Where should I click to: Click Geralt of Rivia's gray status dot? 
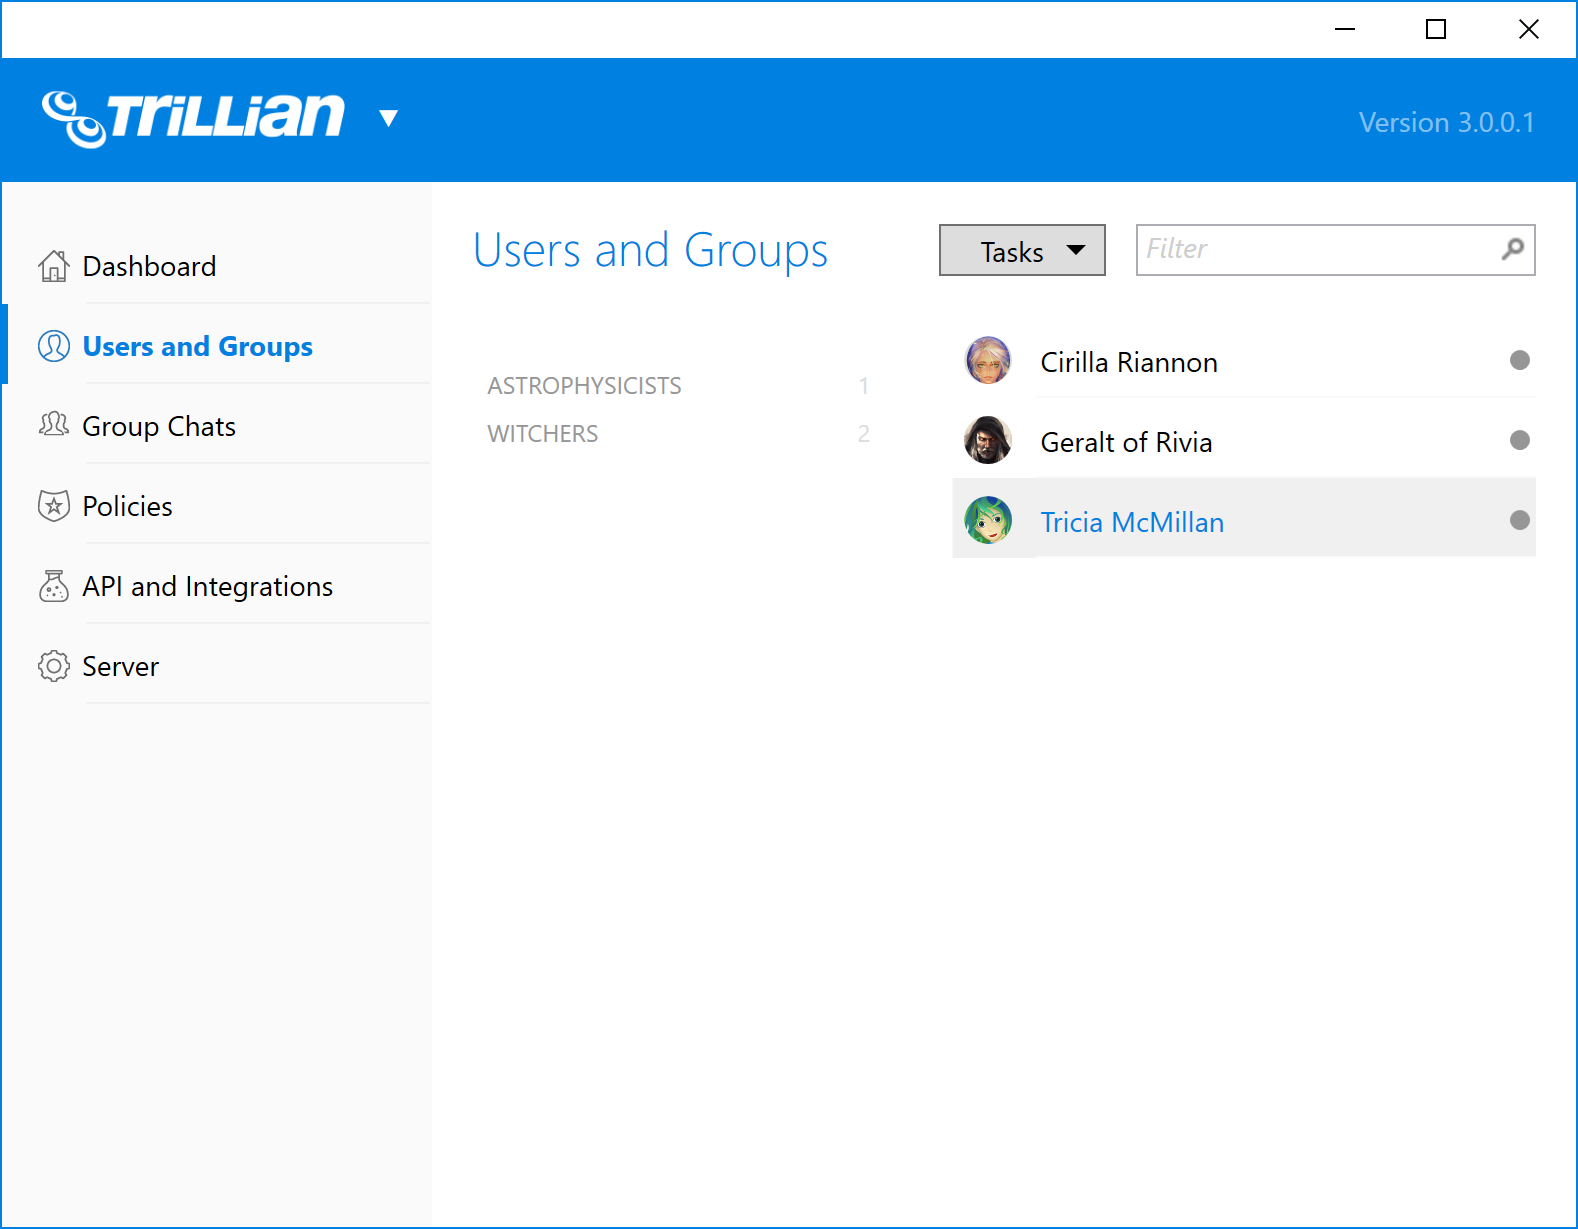click(x=1520, y=440)
